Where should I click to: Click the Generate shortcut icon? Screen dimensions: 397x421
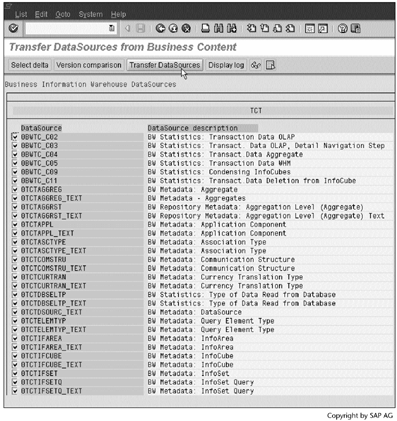323,29
